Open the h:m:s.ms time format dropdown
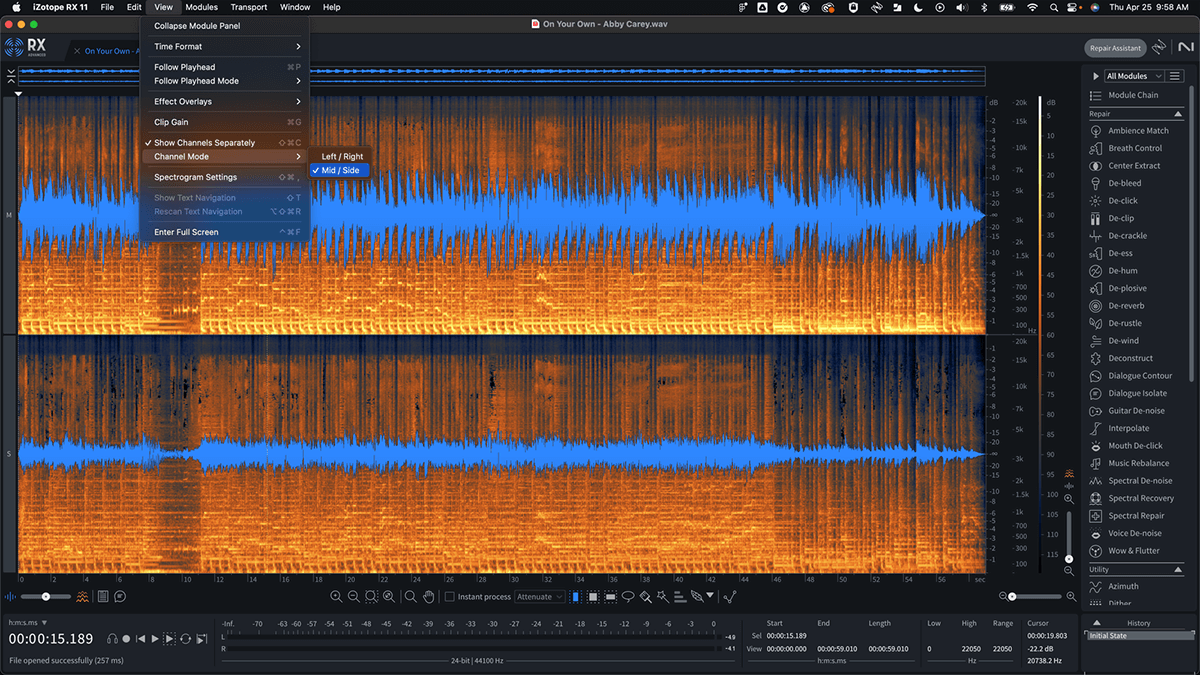This screenshot has height=675, width=1200. pyautogui.click(x=28, y=623)
